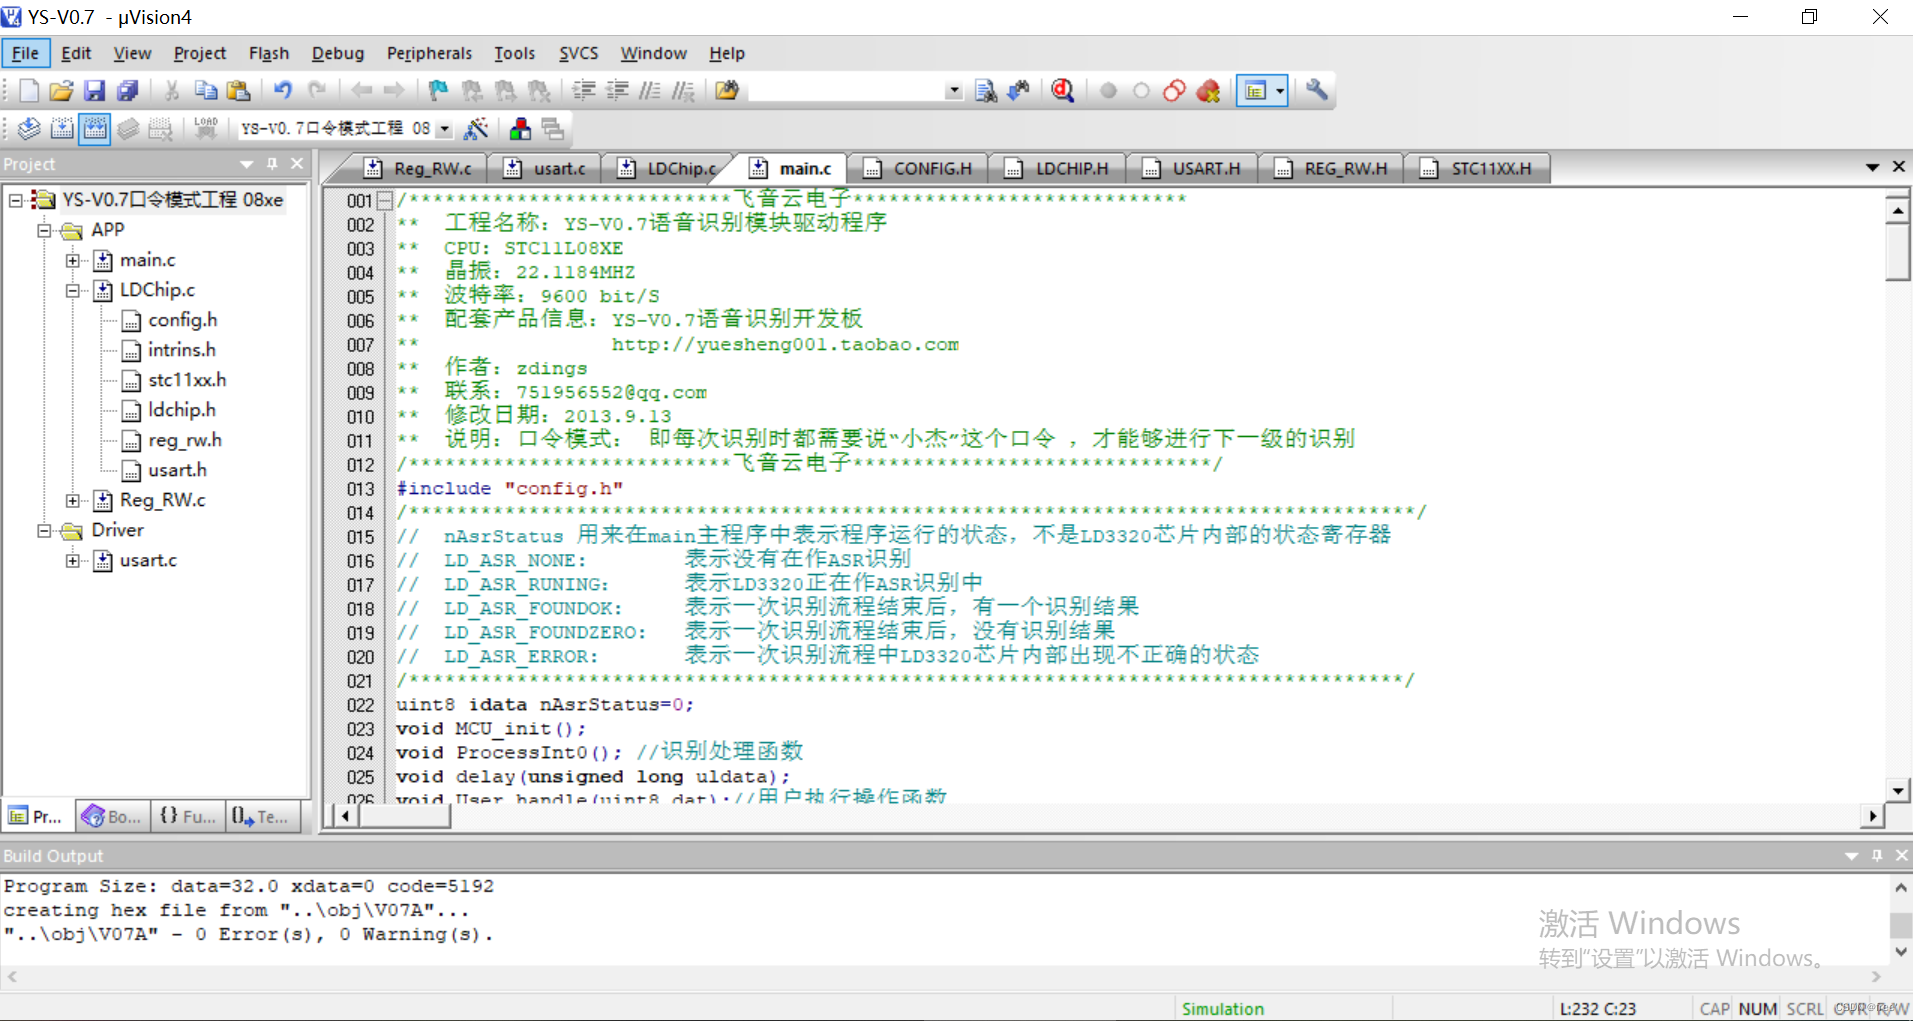Open the window view dropdown arrow
The image size is (1913, 1021).
tap(1279, 91)
